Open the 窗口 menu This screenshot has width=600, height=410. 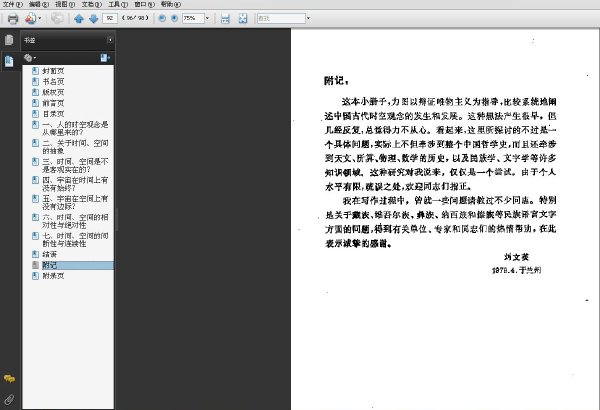coord(144,4)
